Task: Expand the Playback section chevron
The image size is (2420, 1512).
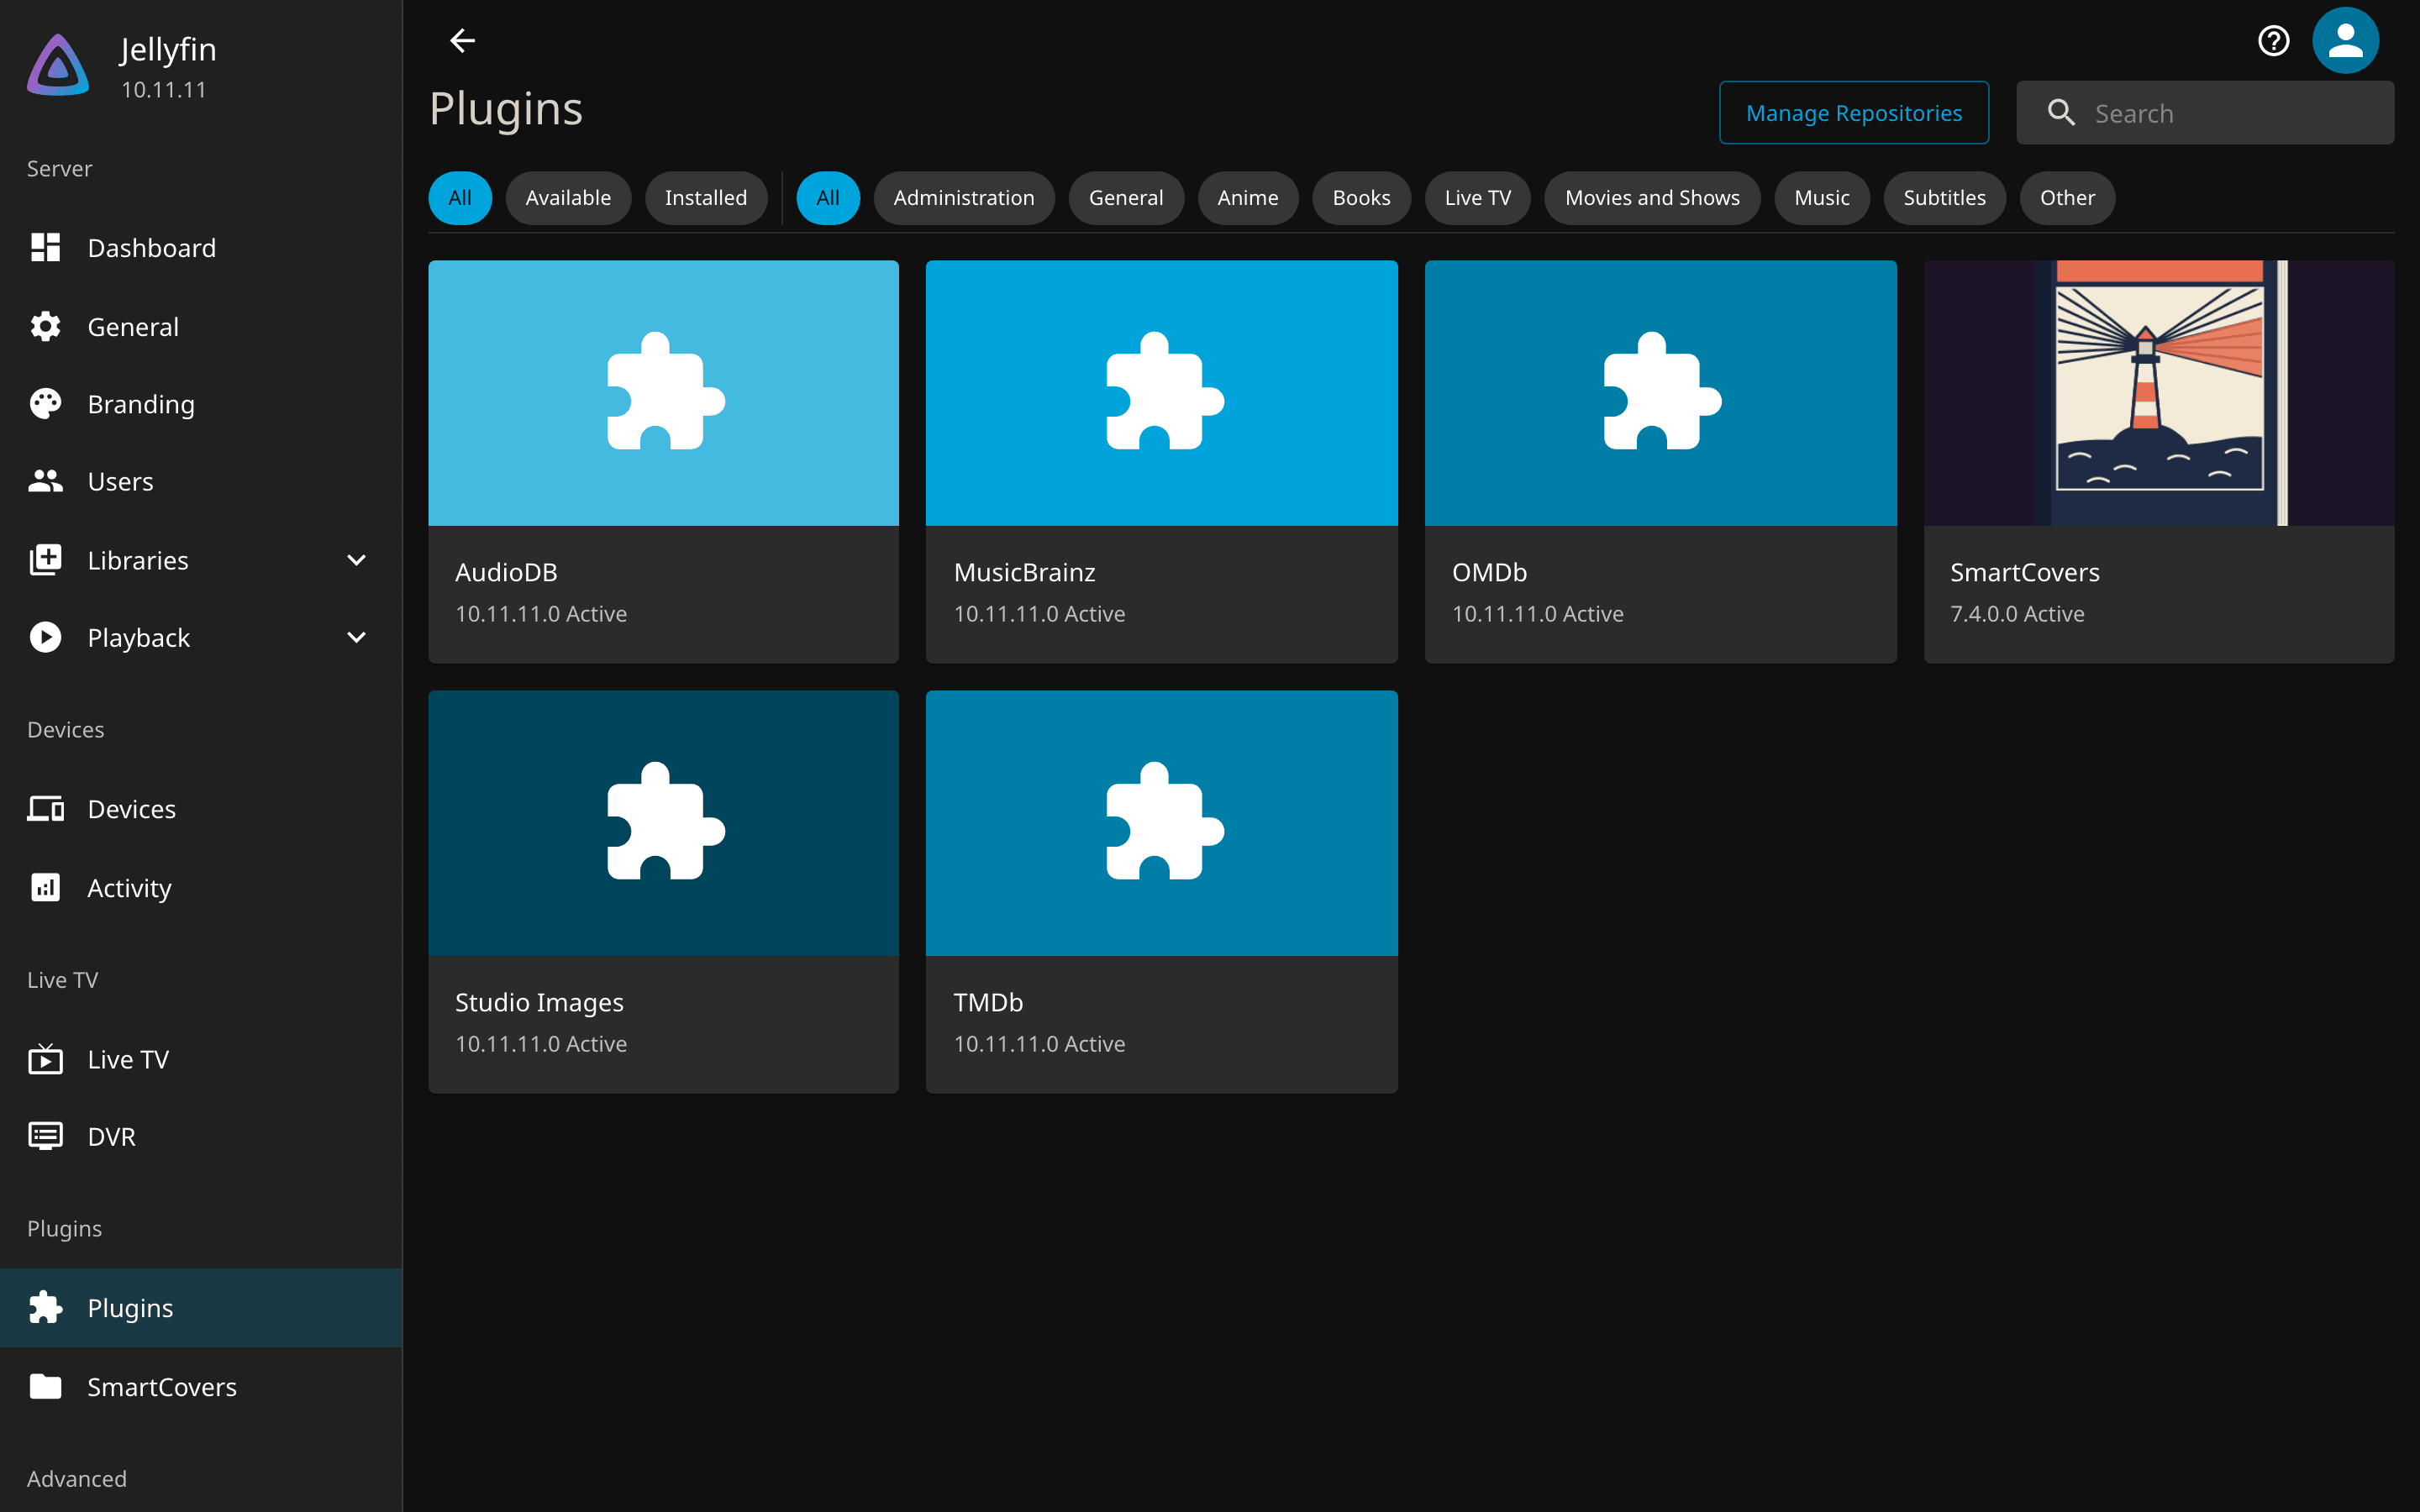Action: point(356,638)
